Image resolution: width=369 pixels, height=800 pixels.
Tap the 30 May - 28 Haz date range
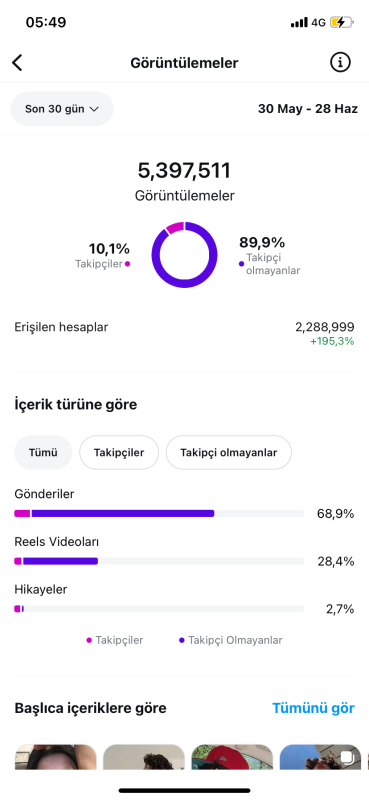pos(308,109)
